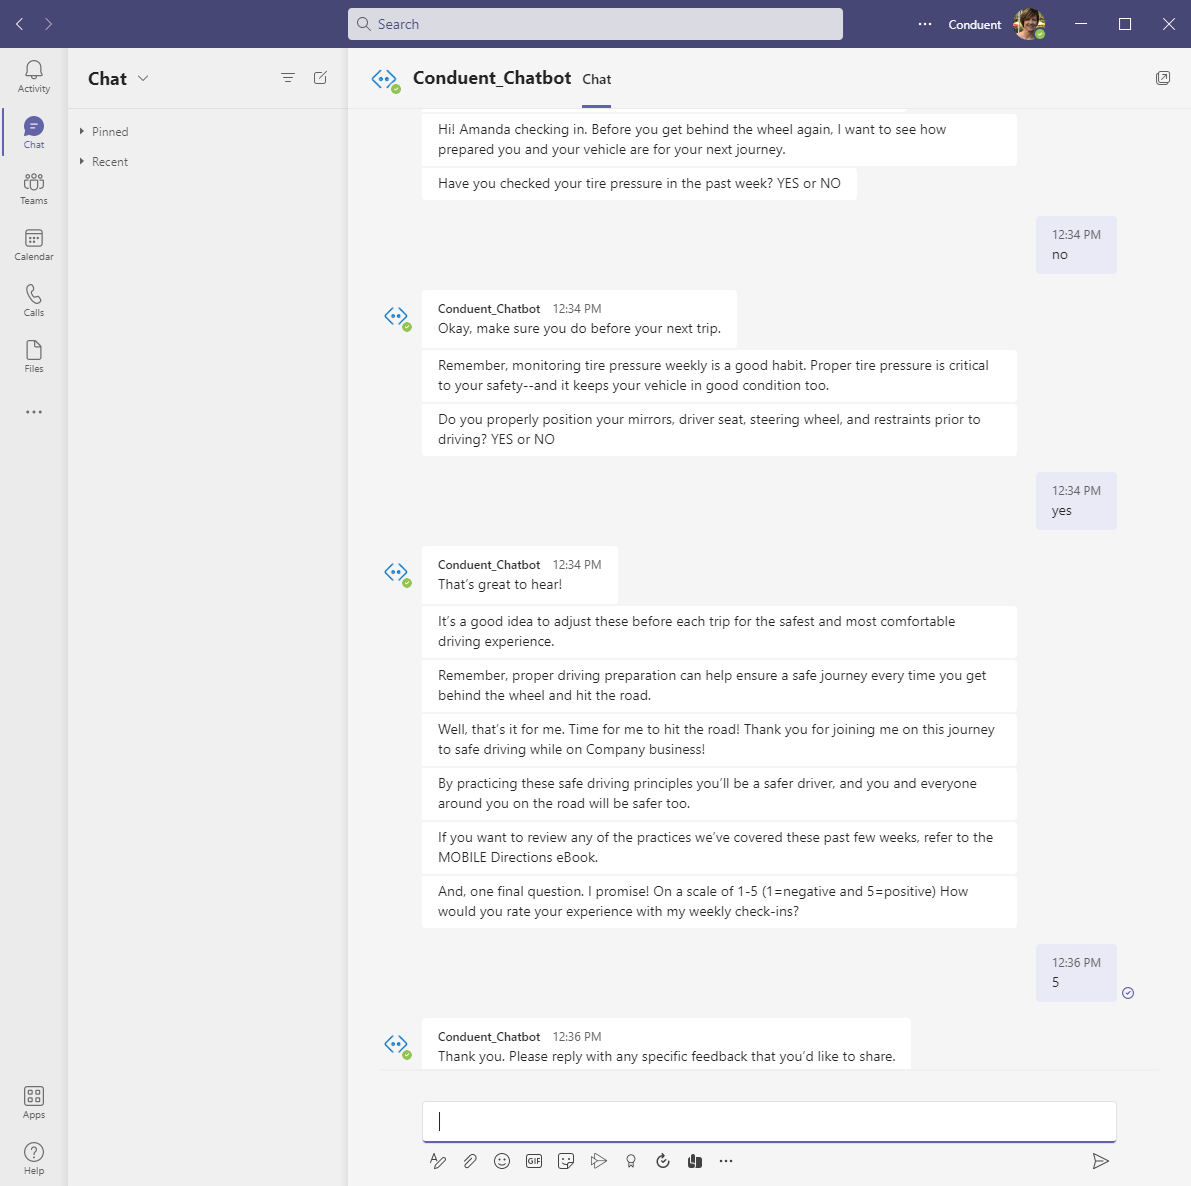Click the hand icon beside Approvals

point(694,1161)
